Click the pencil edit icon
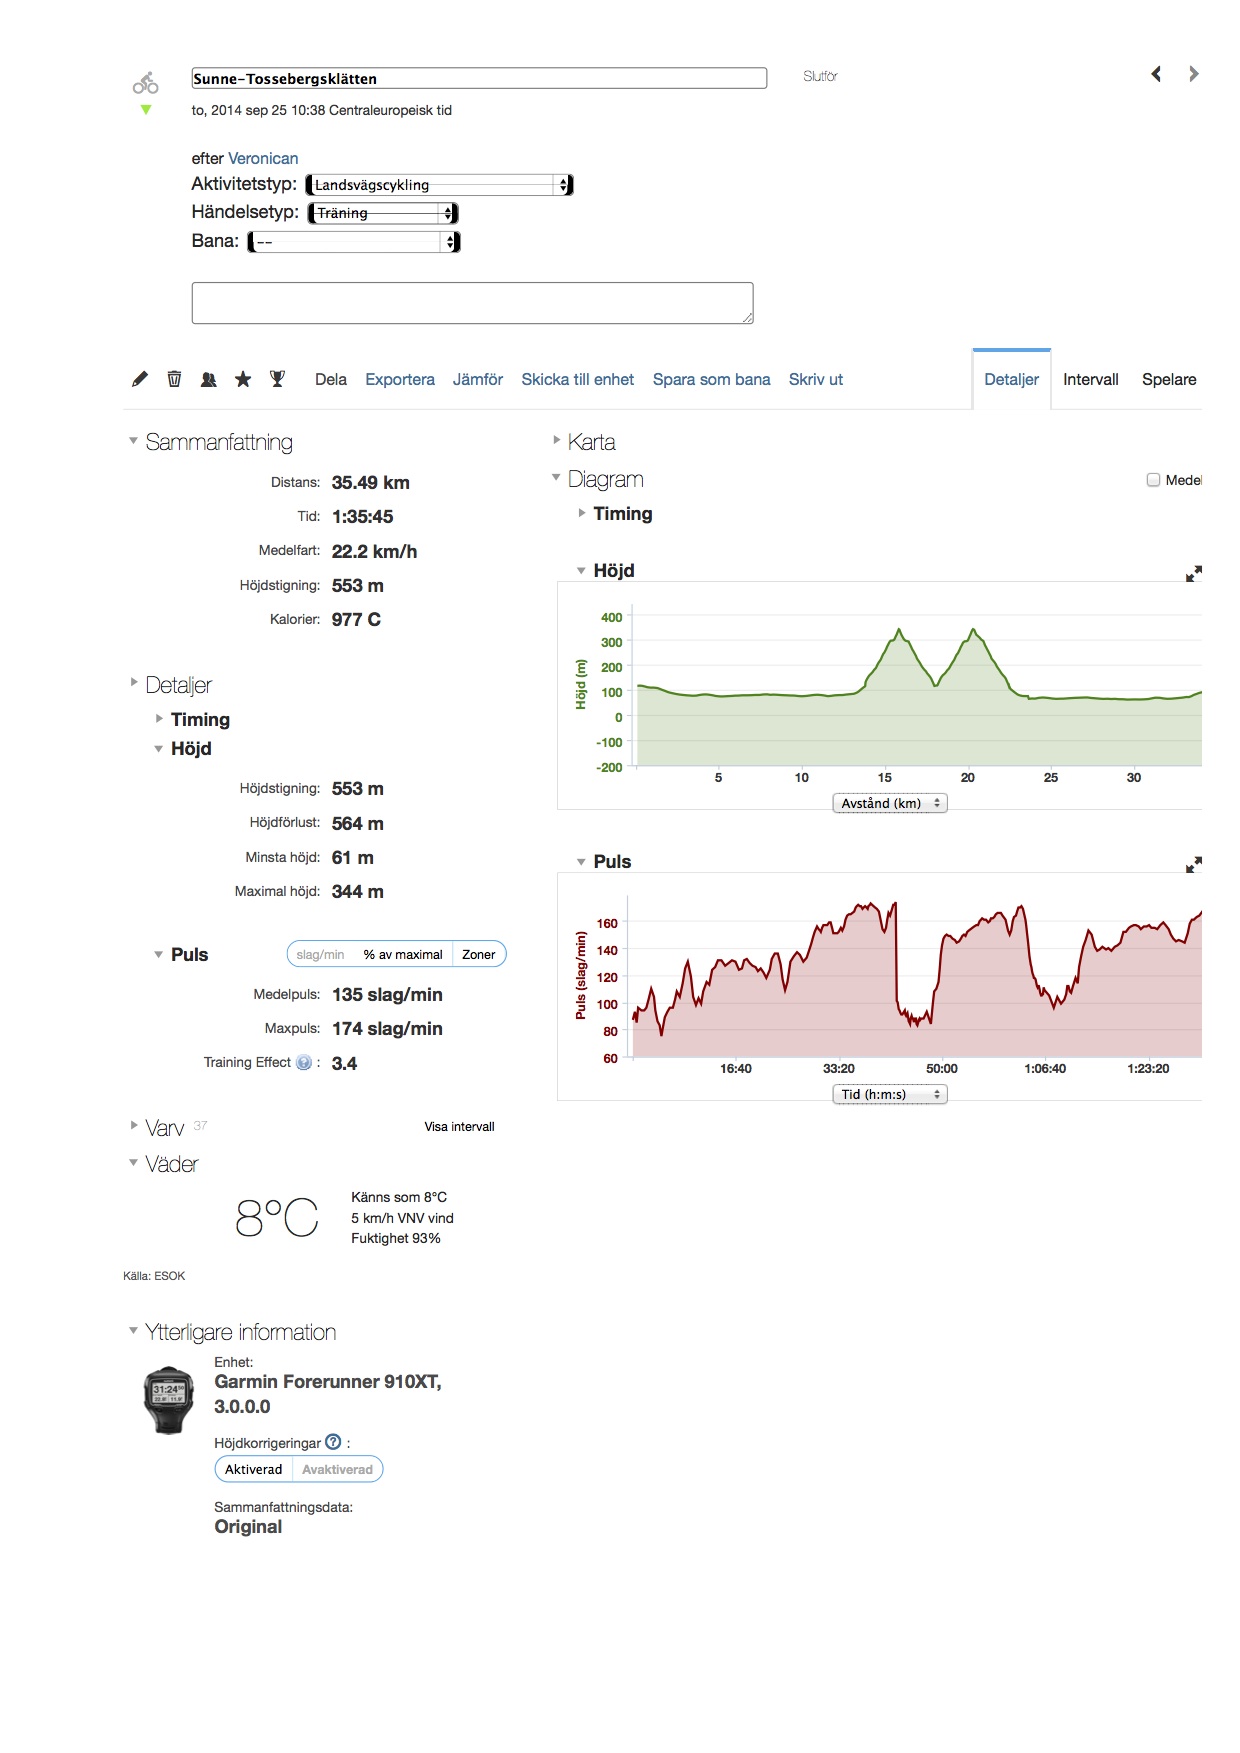This screenshot has width=1240, height=1753. pyautogui.click(x=140, y=379)
